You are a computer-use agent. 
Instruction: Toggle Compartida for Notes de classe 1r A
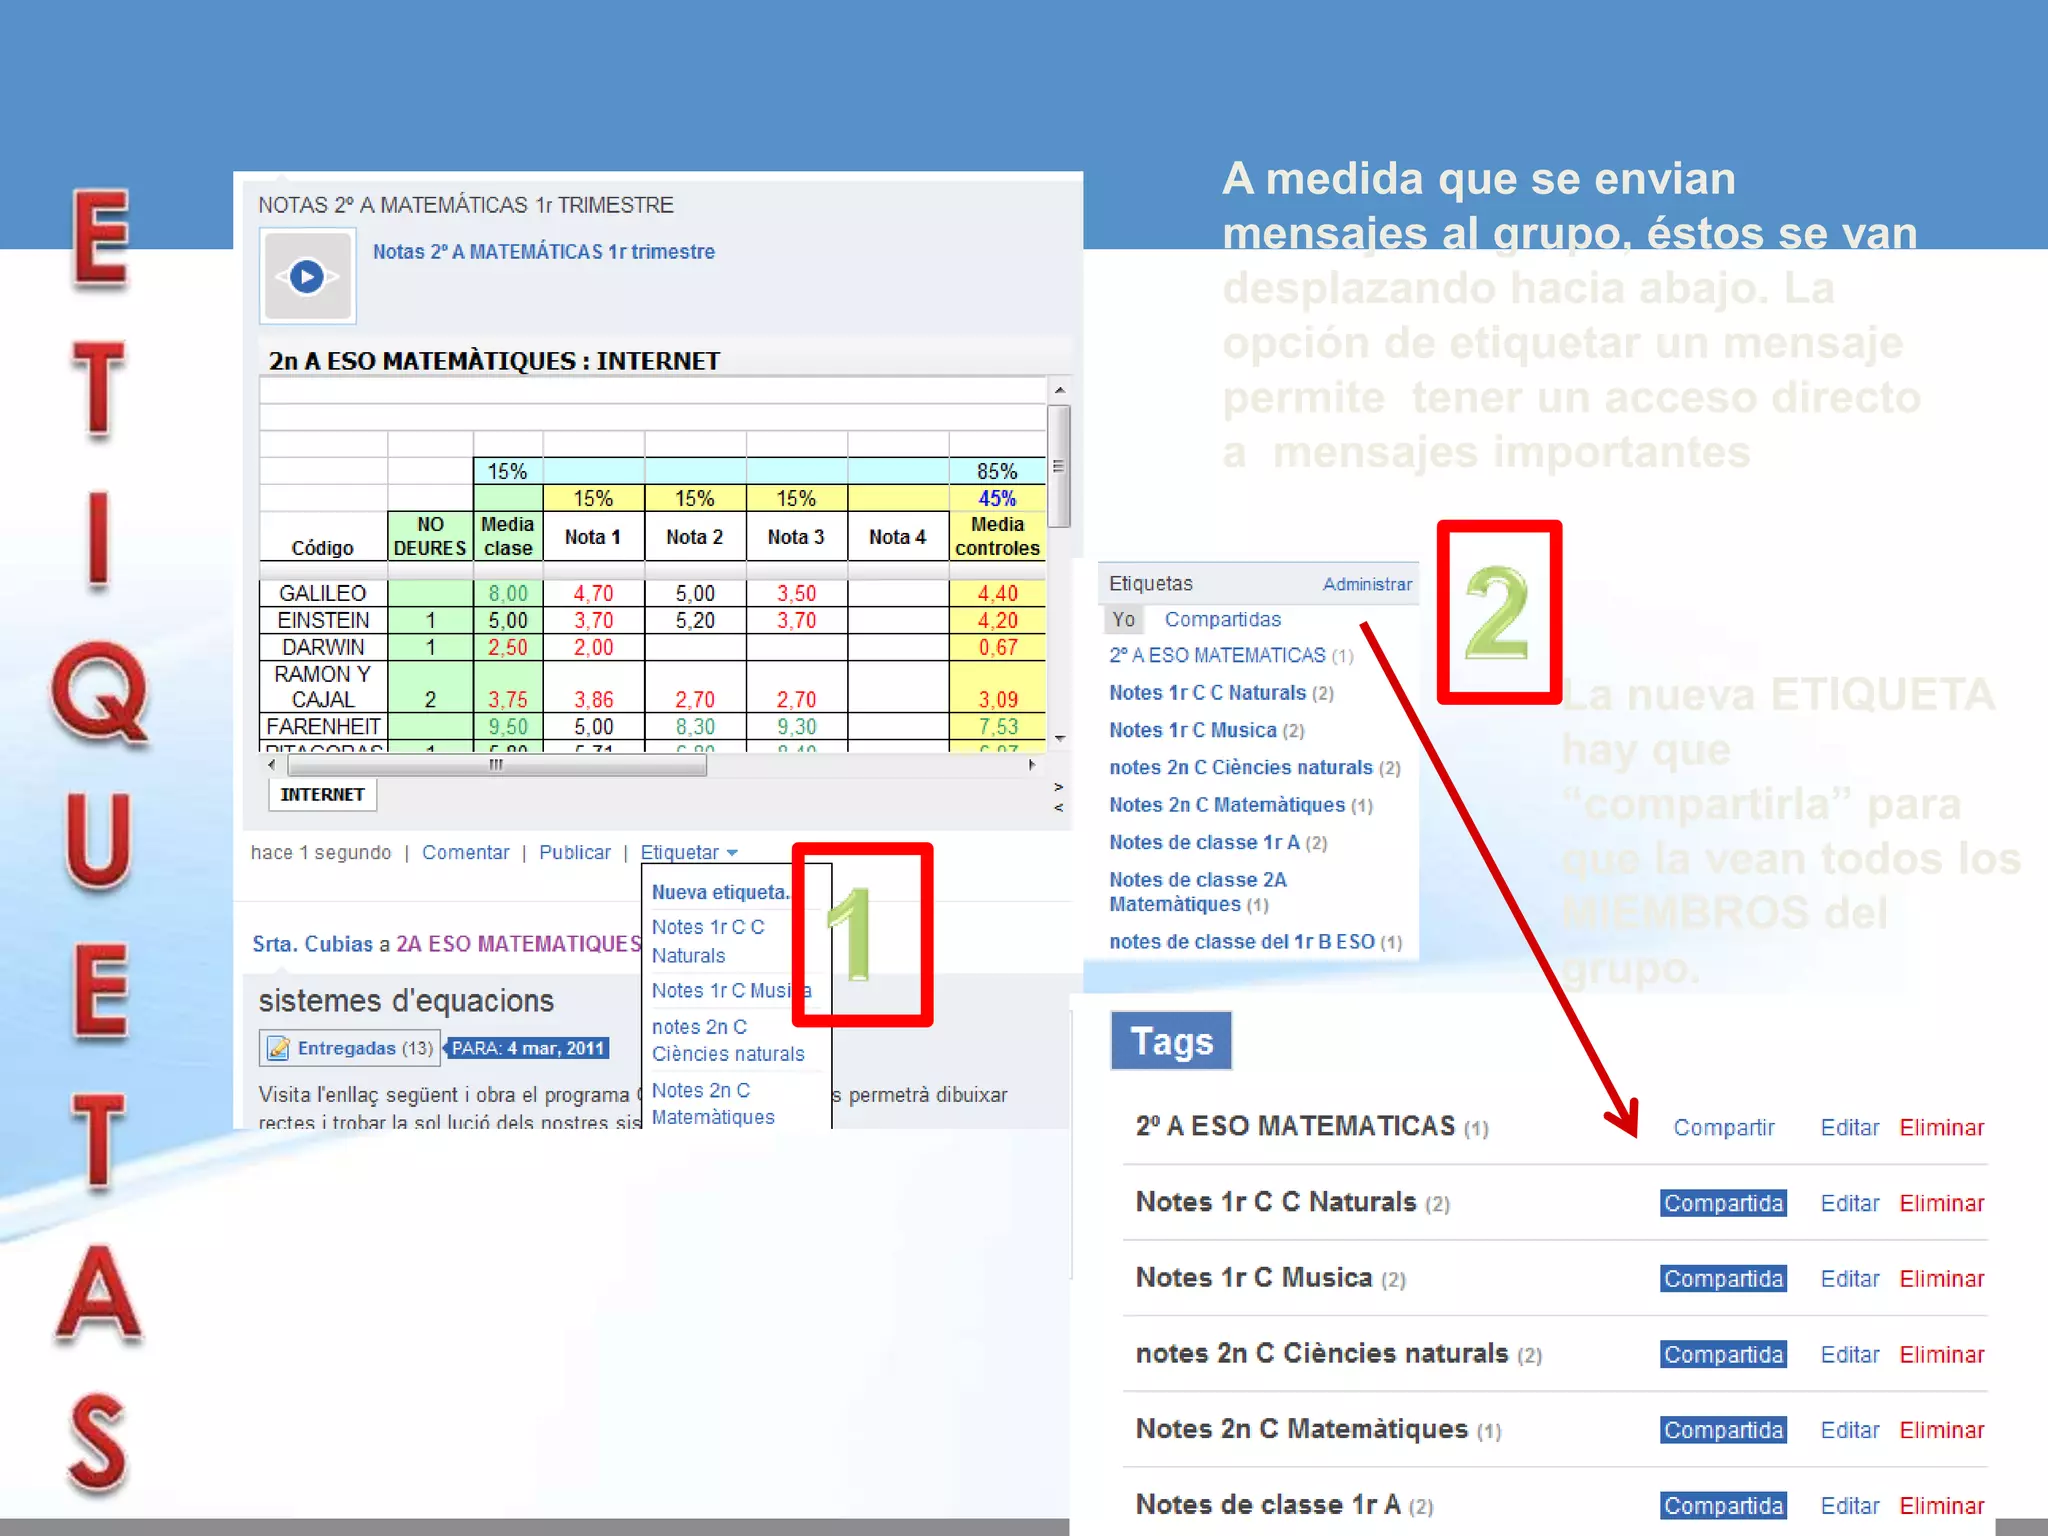pos(1723,1505)
